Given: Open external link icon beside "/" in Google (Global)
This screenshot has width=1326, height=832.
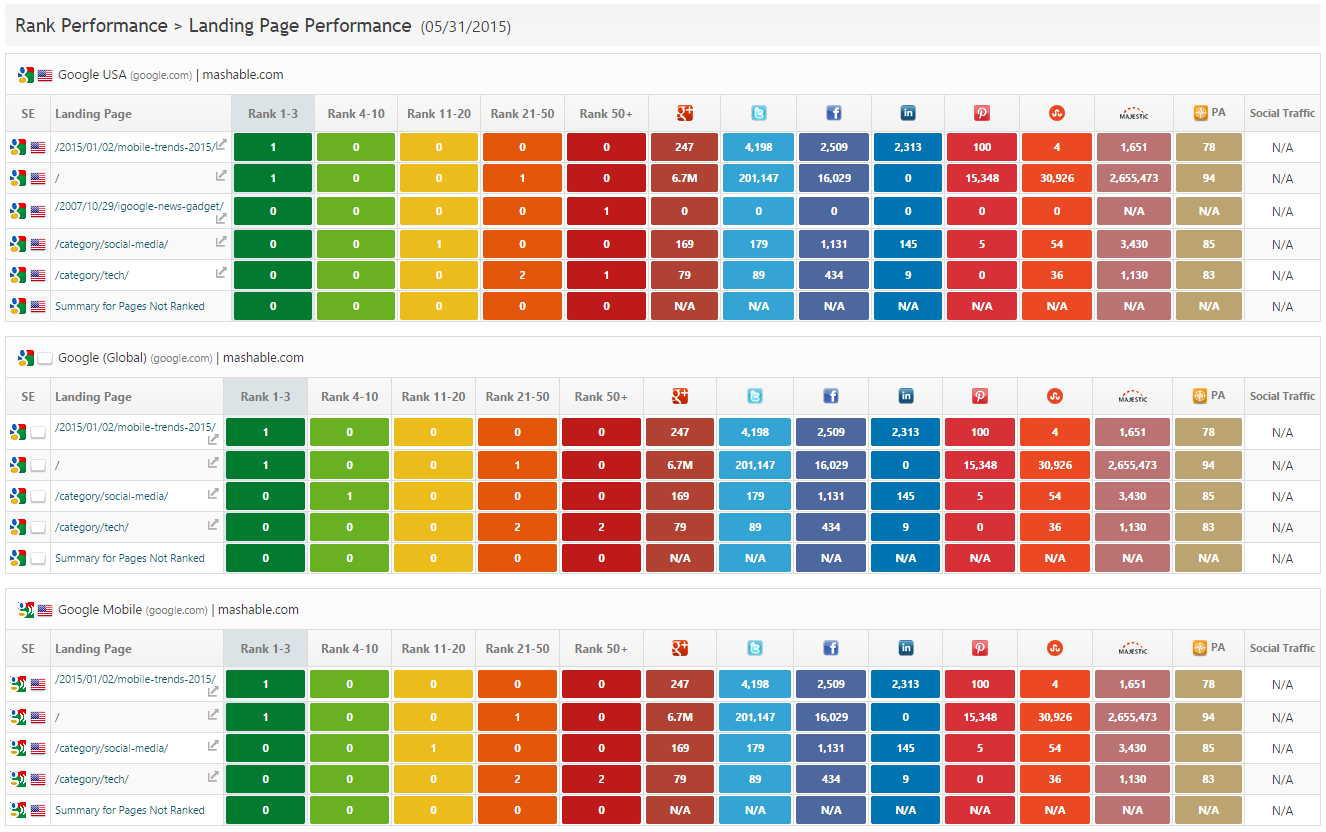Looking at the screenshot, I should coord(213,463).
